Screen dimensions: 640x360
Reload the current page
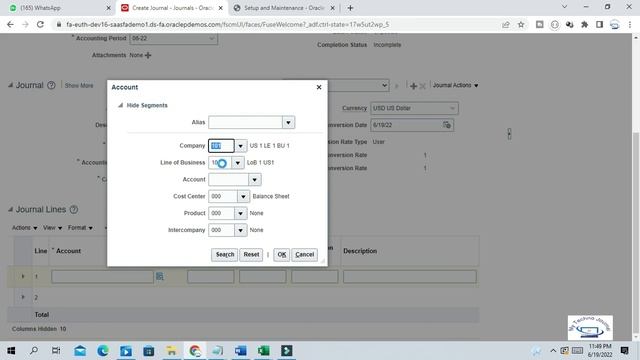(40, 24)
